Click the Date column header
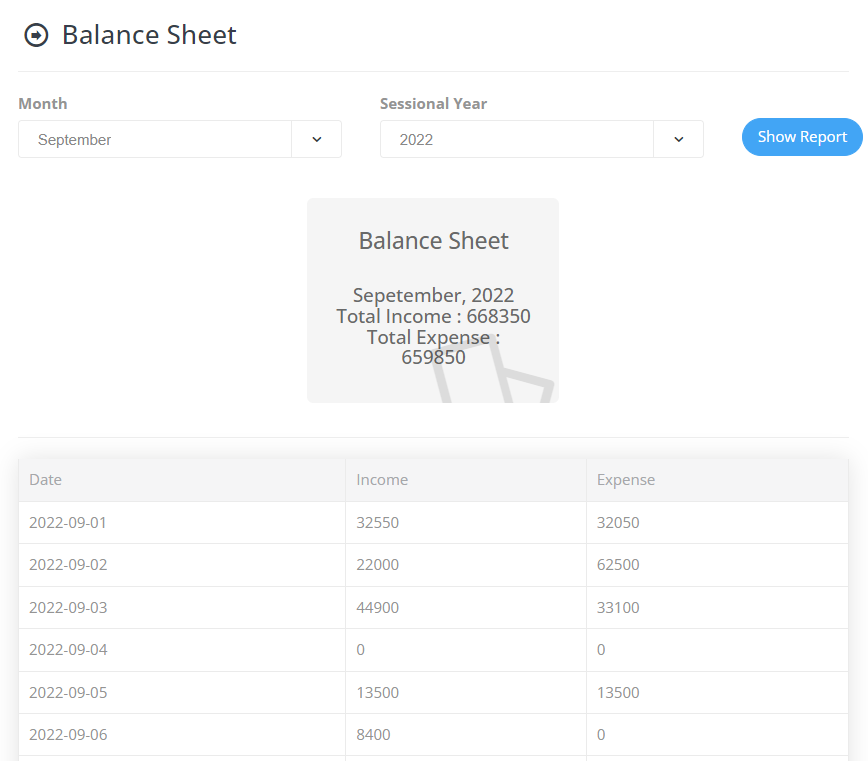868x761 pixels. pyautogui.click(x=45, y=480)
